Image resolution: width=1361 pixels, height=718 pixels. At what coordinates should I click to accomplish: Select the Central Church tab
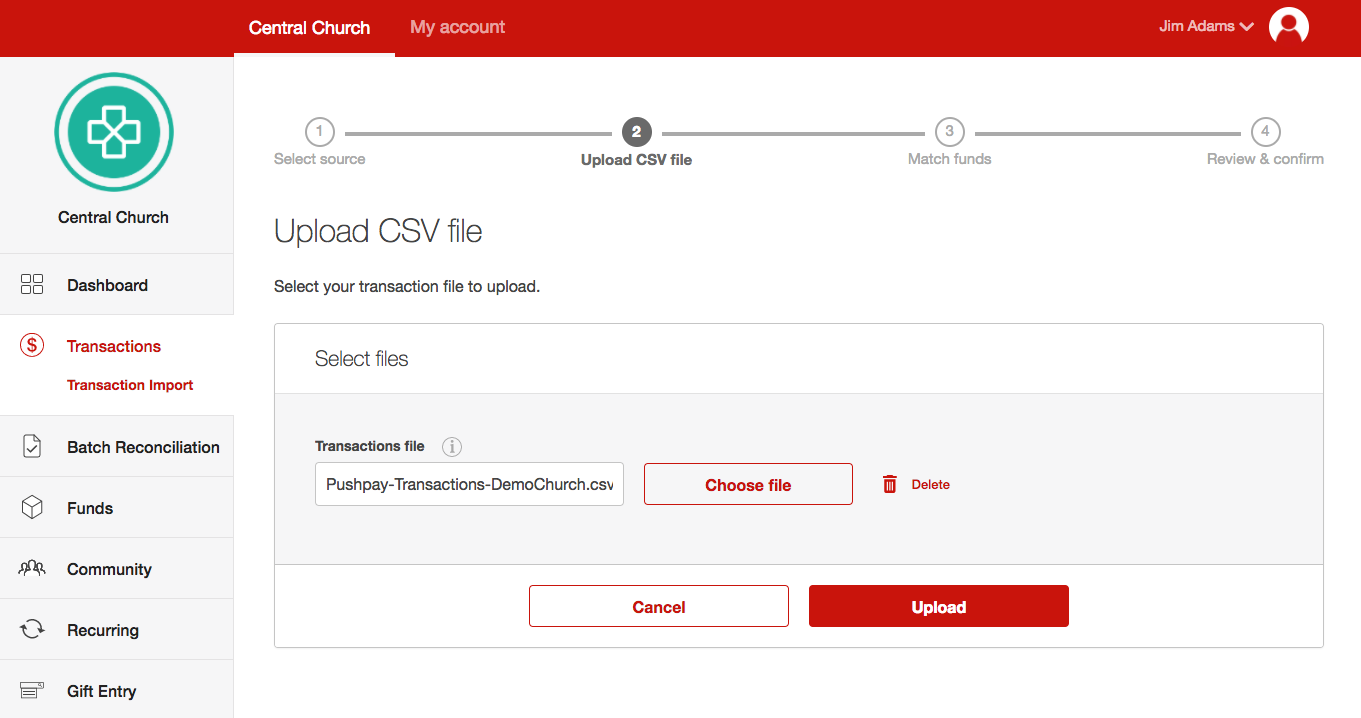click(x=309, y=28)
